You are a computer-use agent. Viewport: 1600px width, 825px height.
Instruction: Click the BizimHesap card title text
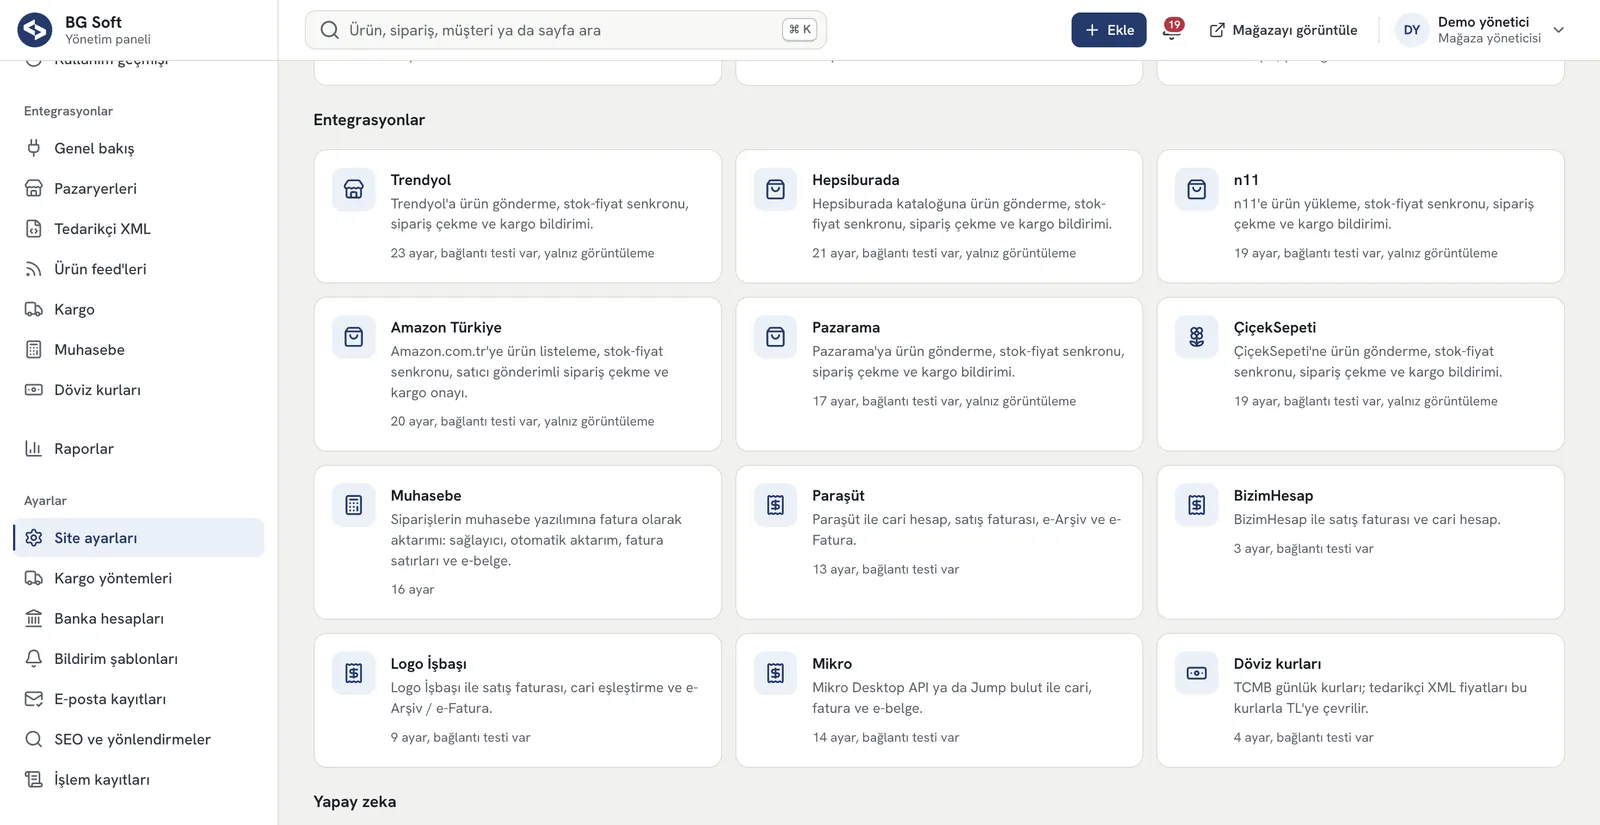(1274, 496)
